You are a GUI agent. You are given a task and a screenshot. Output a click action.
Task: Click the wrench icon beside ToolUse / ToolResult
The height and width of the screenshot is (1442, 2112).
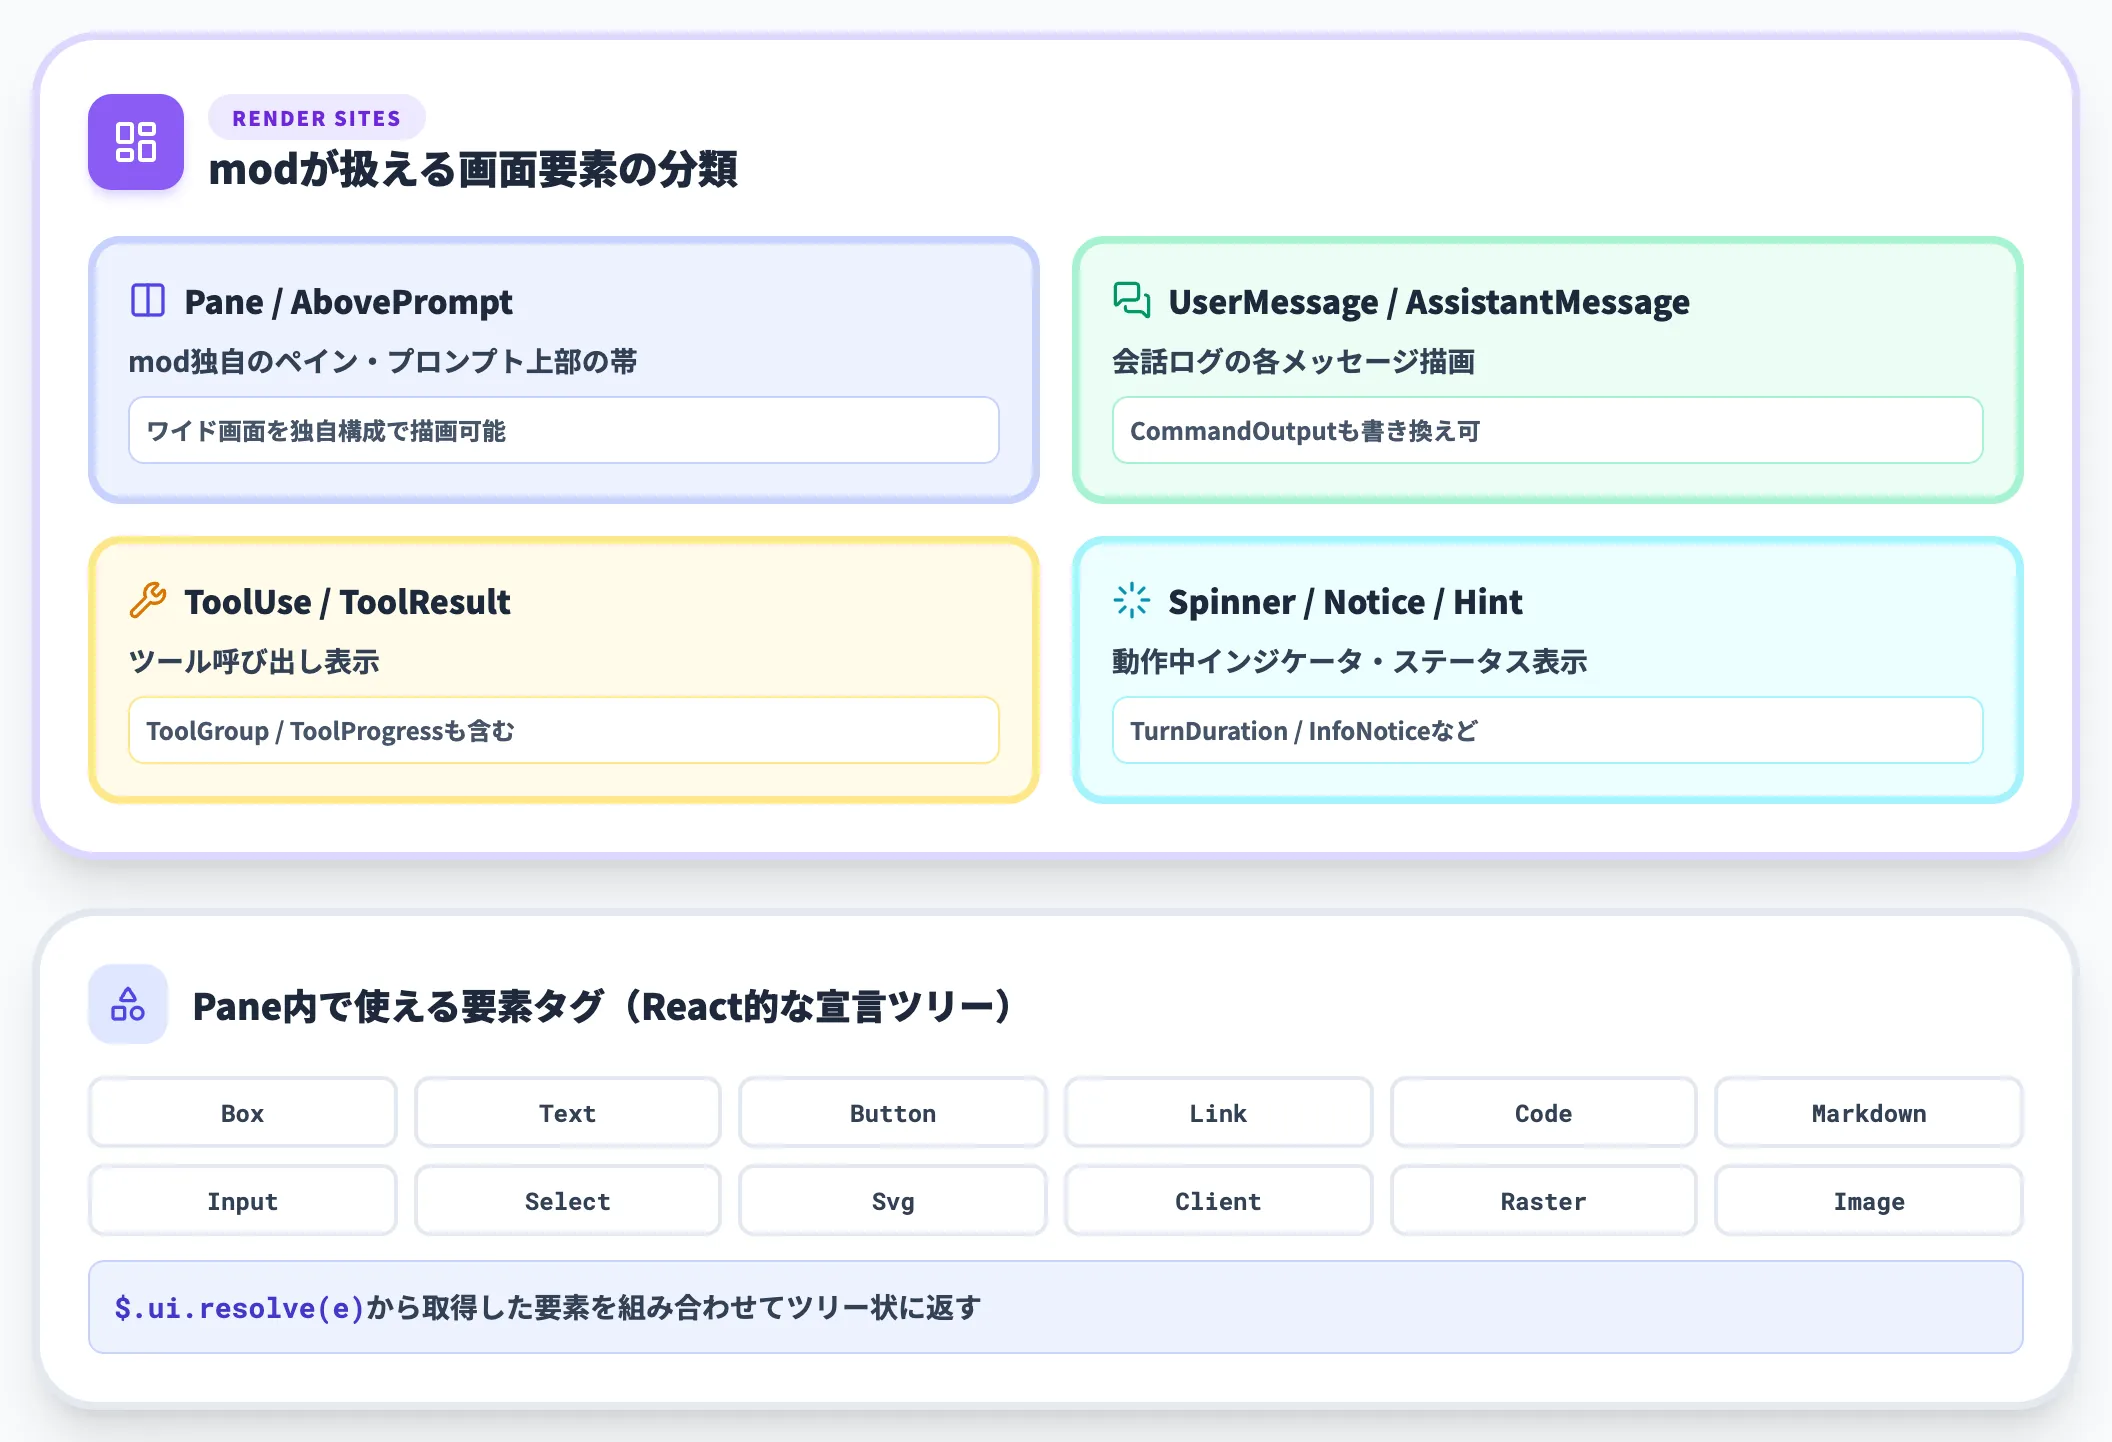tap(148, 600)
